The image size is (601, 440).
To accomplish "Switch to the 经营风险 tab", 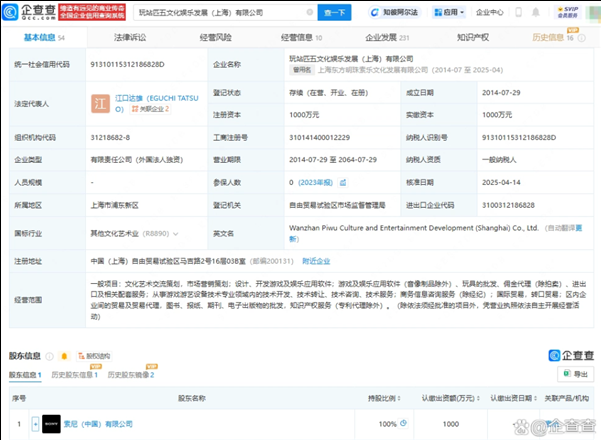I will (215, 37).
